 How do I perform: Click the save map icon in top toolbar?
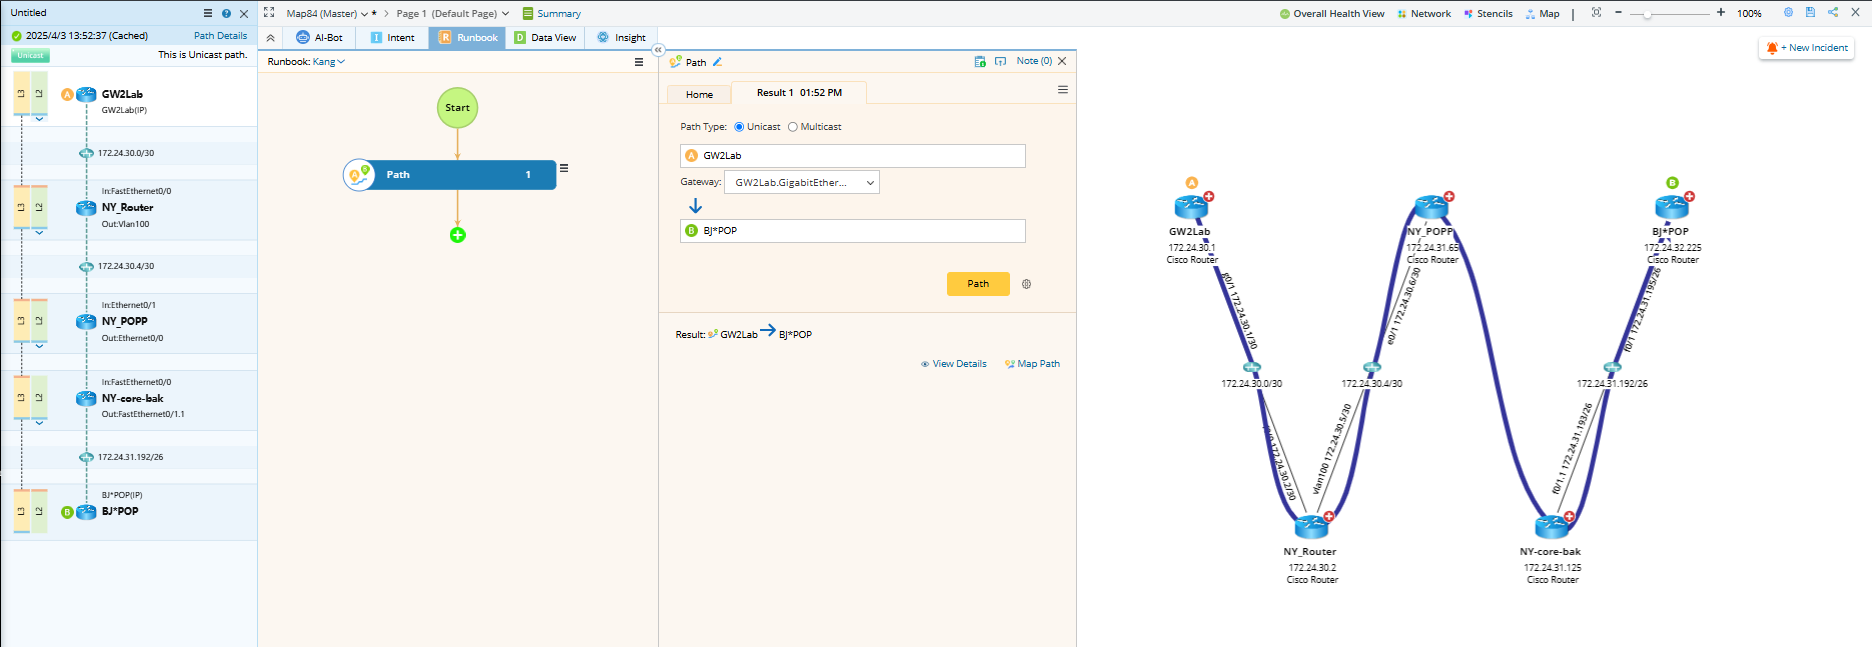(x=1810, y=13)
